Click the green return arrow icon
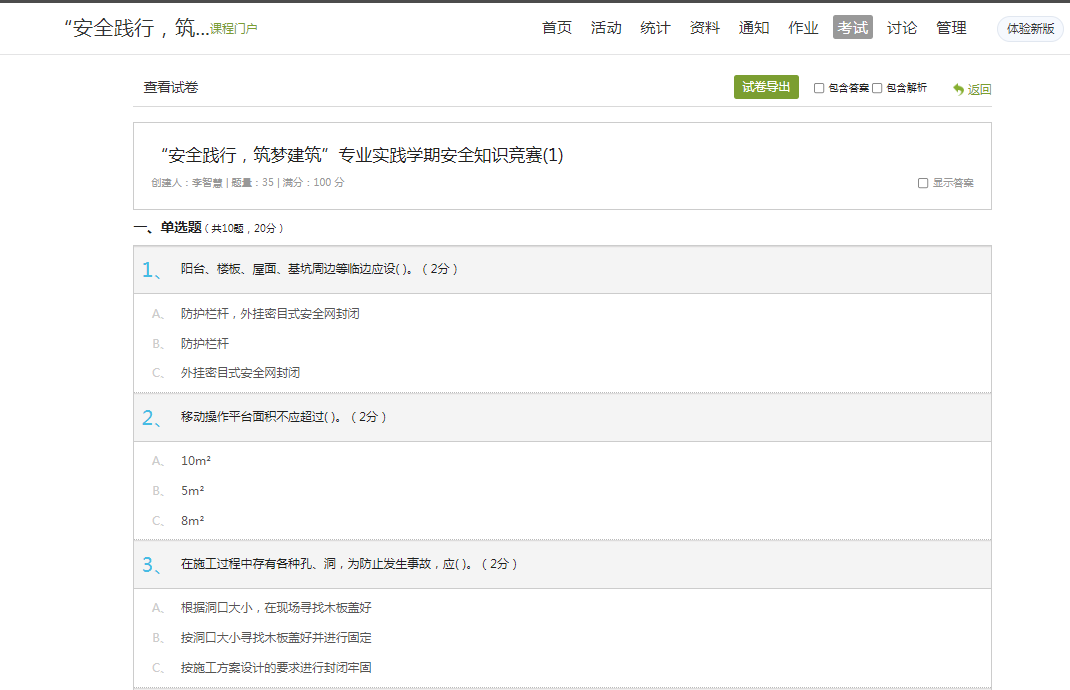The width and height of the screenshot is (1070, 690). click(x=958, y=89)
